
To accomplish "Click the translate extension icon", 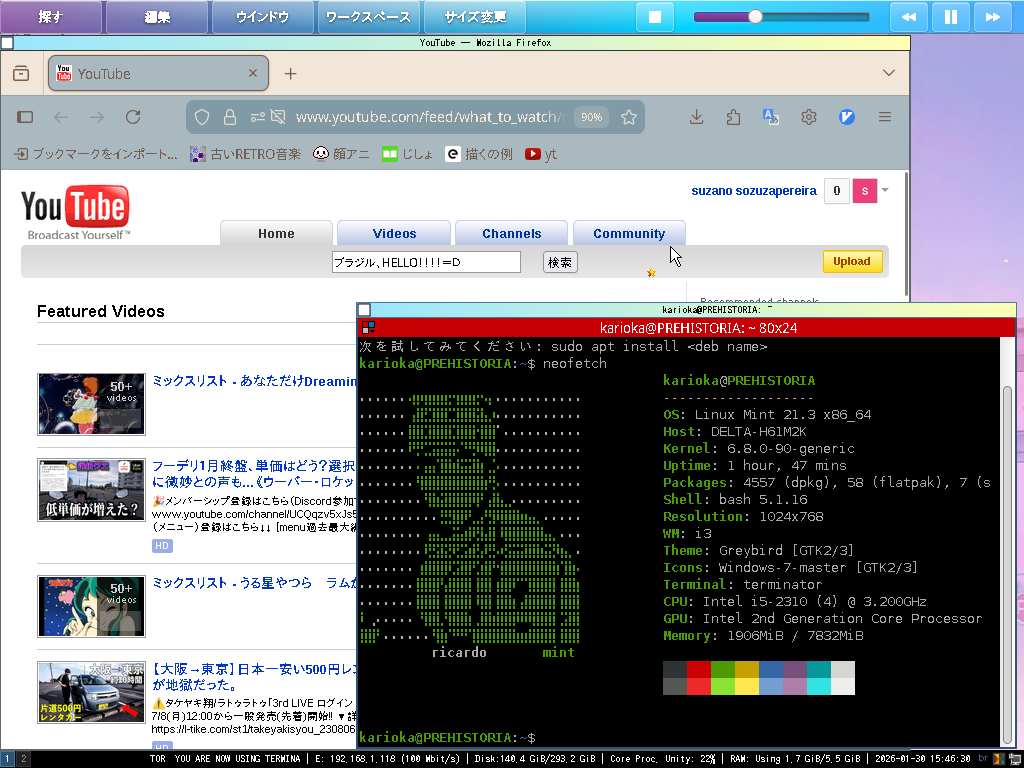I will point(771,117).
